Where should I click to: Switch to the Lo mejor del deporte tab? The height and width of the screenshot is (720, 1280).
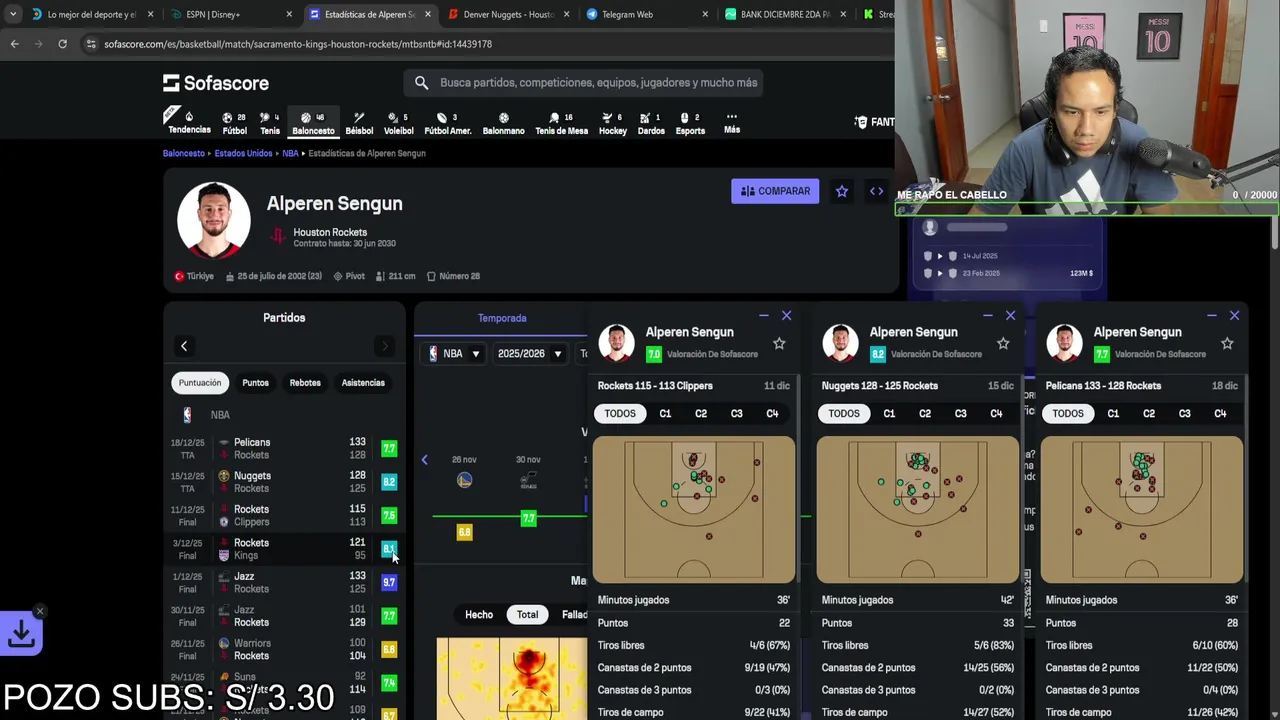coord(92,14)
